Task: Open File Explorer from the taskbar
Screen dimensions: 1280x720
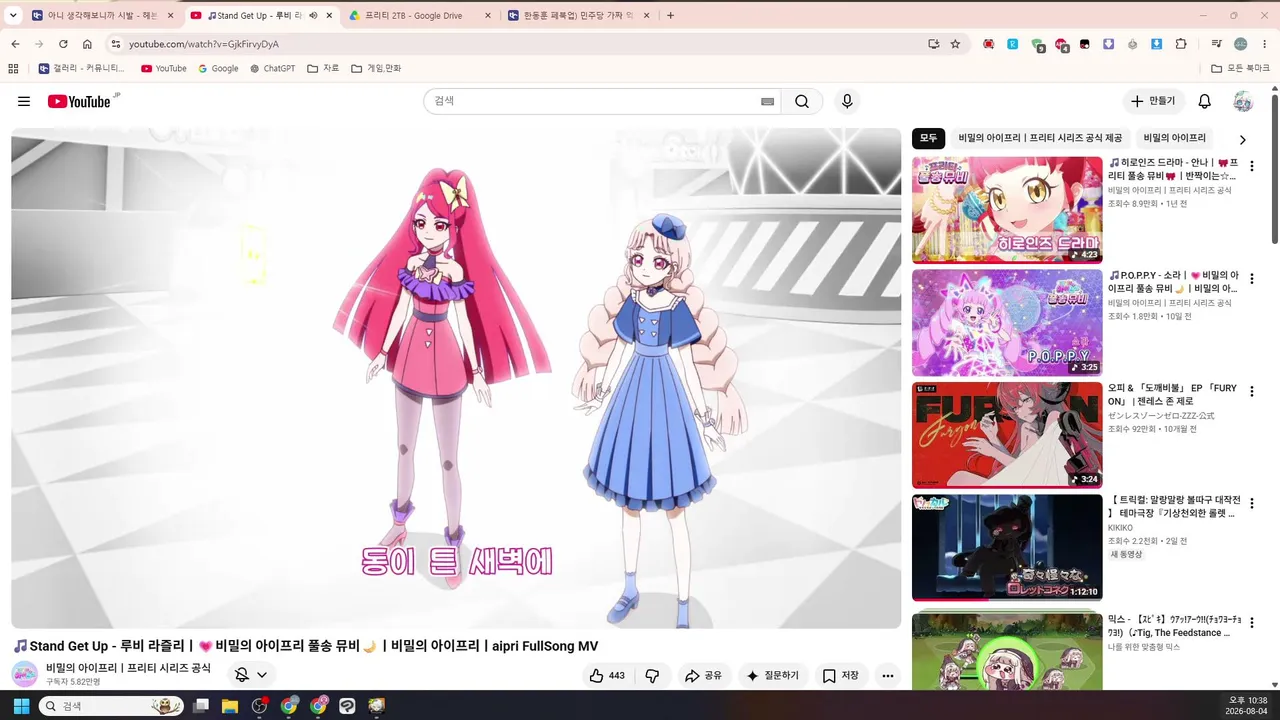Action: pos(230,706)
